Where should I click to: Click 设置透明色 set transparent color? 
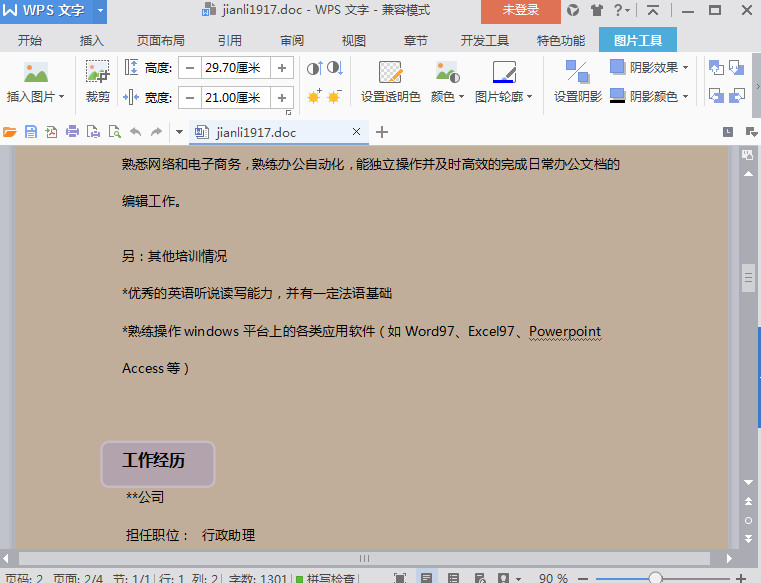coord(390,82)
